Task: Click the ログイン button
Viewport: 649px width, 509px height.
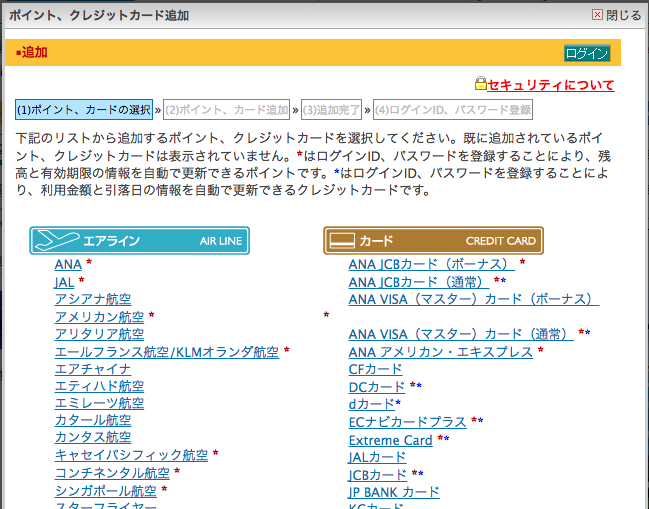Action: tap(587, 53)
